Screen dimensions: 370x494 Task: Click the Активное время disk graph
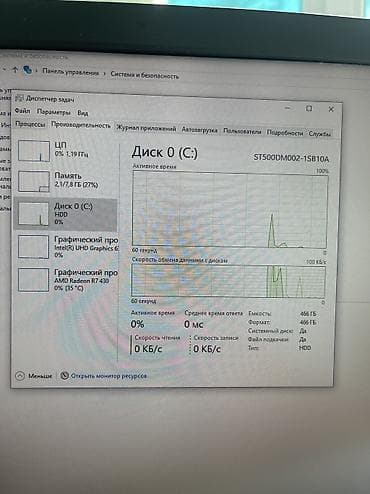click(230, 209)
